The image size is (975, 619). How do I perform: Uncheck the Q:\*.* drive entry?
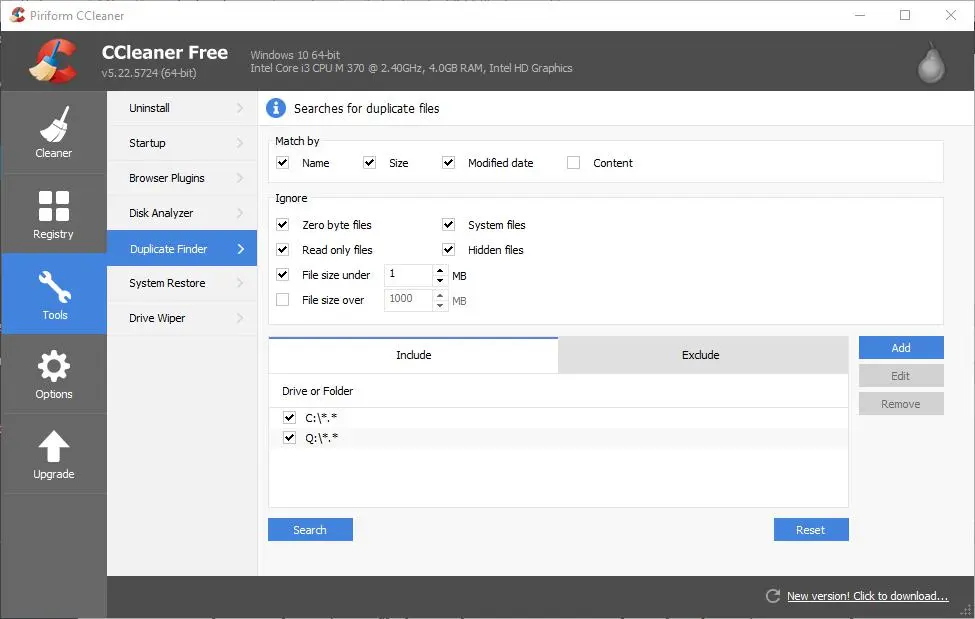pyautogui.click(x=289, y=437)
